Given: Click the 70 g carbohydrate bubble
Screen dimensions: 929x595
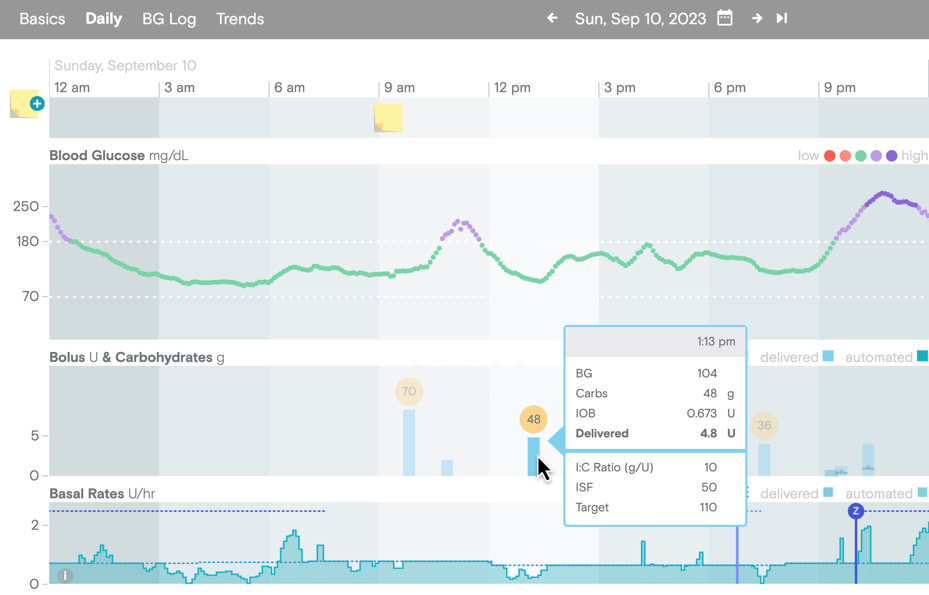Looking at the screenshot, I should (408, 391).
